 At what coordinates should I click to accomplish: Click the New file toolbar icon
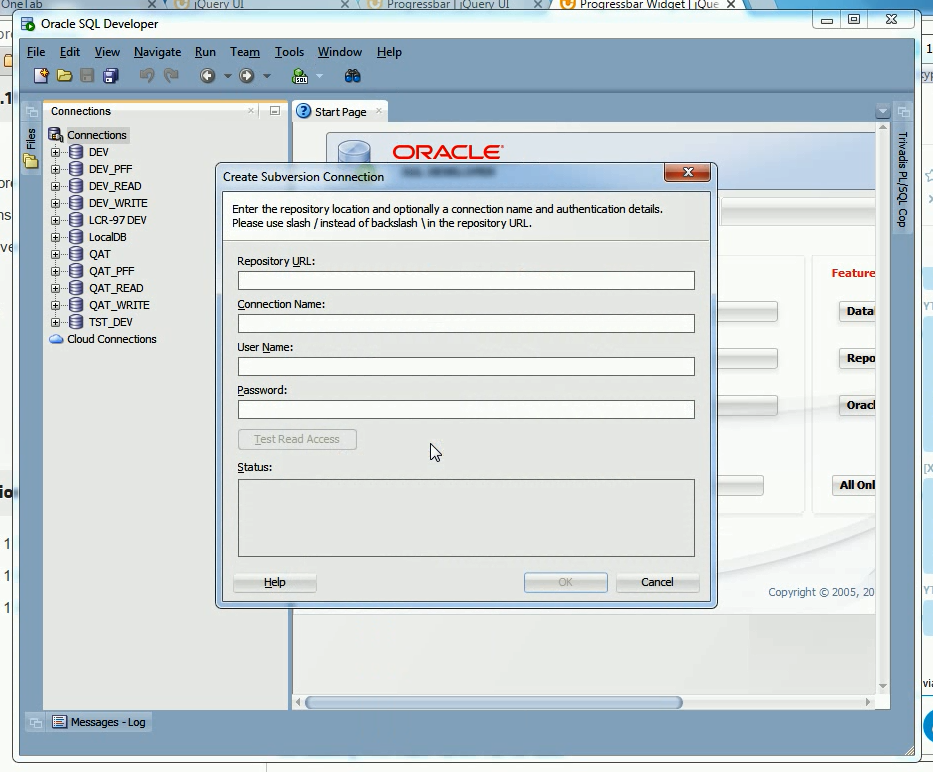(41, 76)
